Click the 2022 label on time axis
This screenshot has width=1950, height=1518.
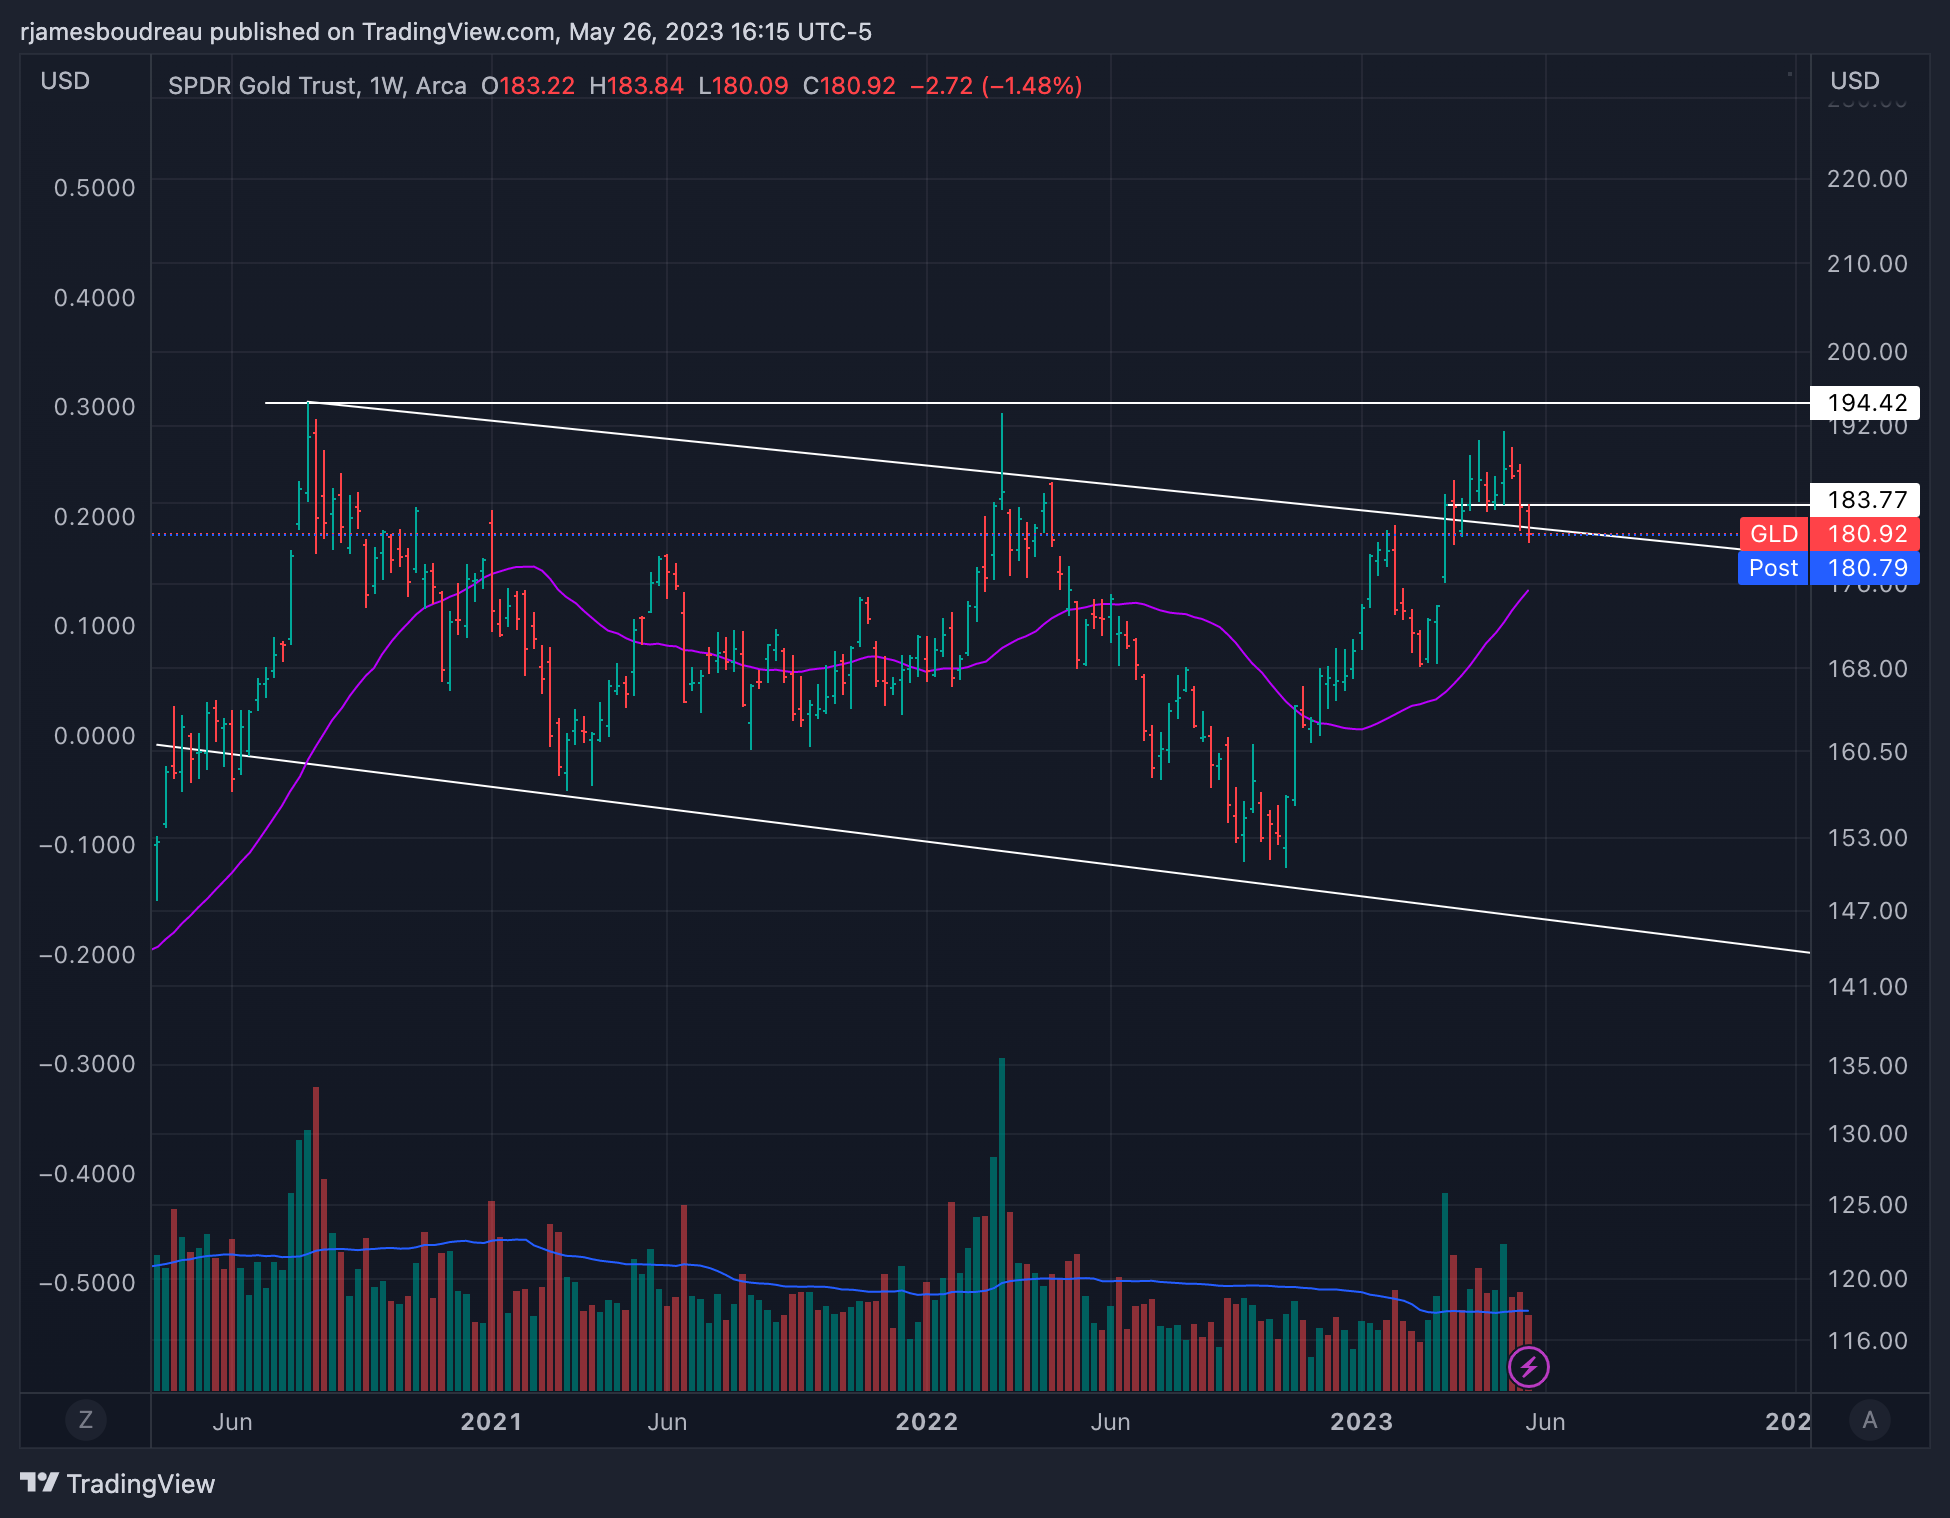pyautogui.click(x=926, y=1421)
